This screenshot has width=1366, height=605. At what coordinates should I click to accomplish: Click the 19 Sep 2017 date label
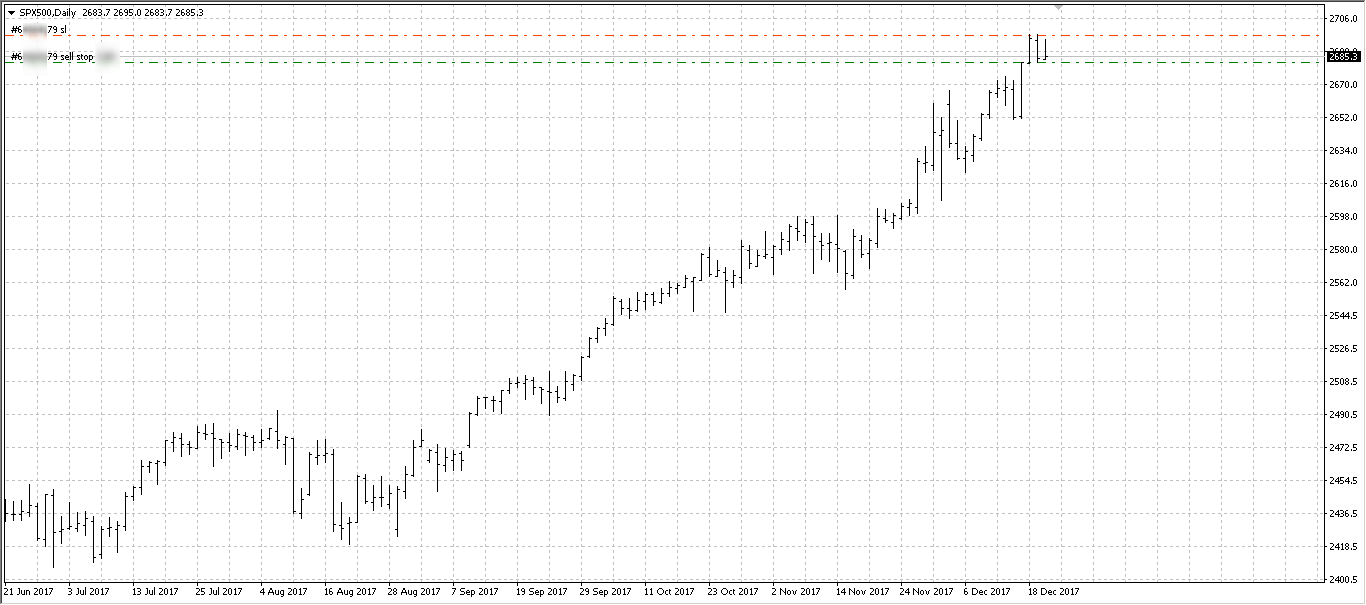click(x=541, y=592)
